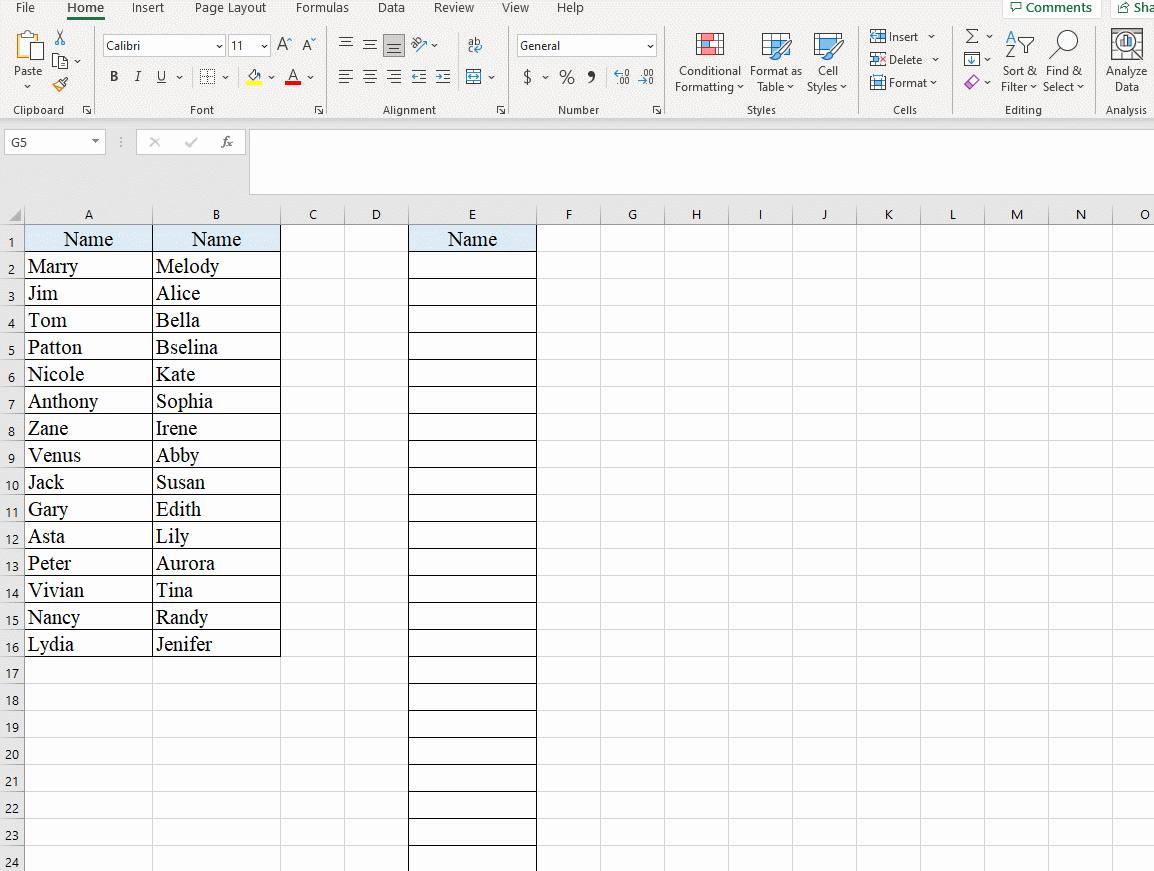Open the Page Layout tab

230,8
